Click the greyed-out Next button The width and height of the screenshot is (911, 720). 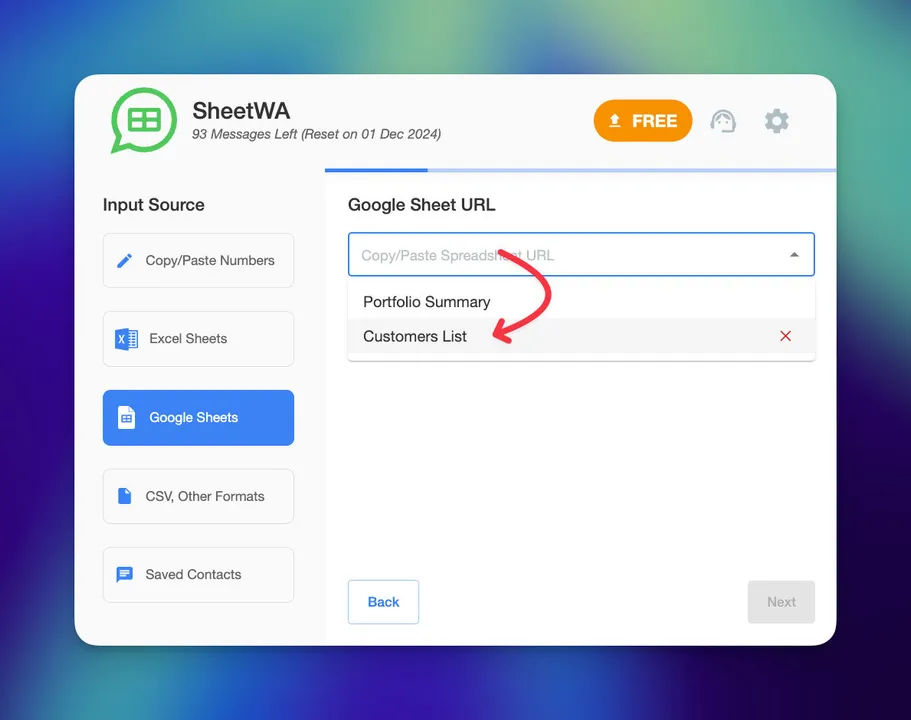tap(781, 602)
